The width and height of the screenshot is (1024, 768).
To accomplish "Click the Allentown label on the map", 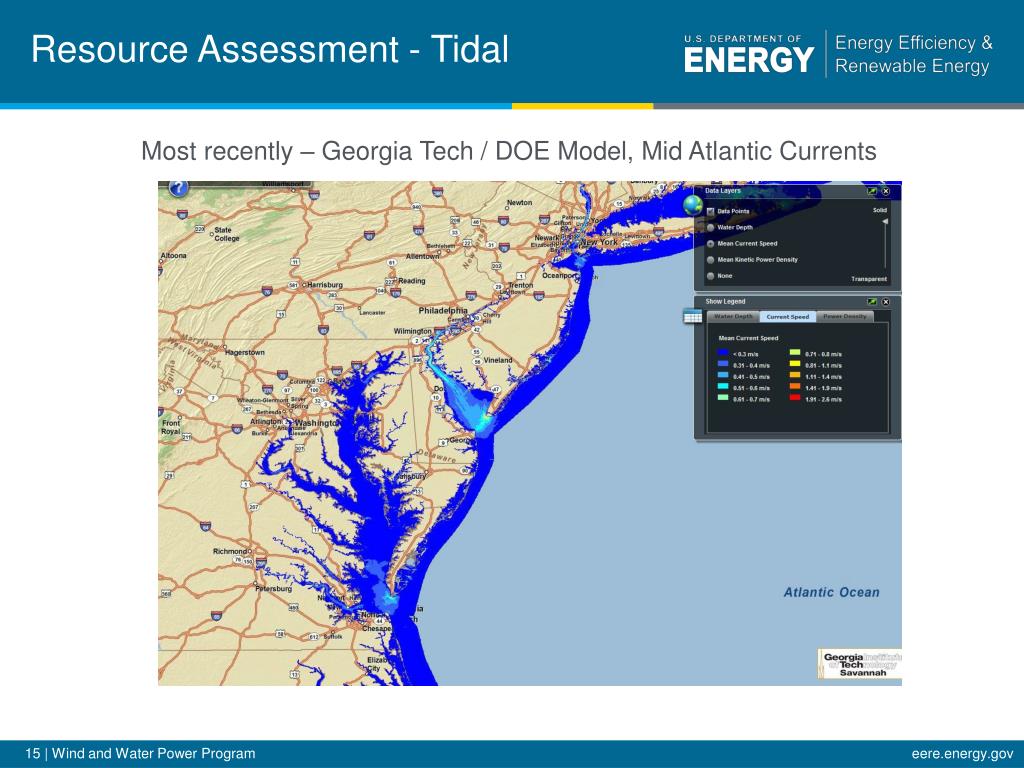I will coord(423,257).
